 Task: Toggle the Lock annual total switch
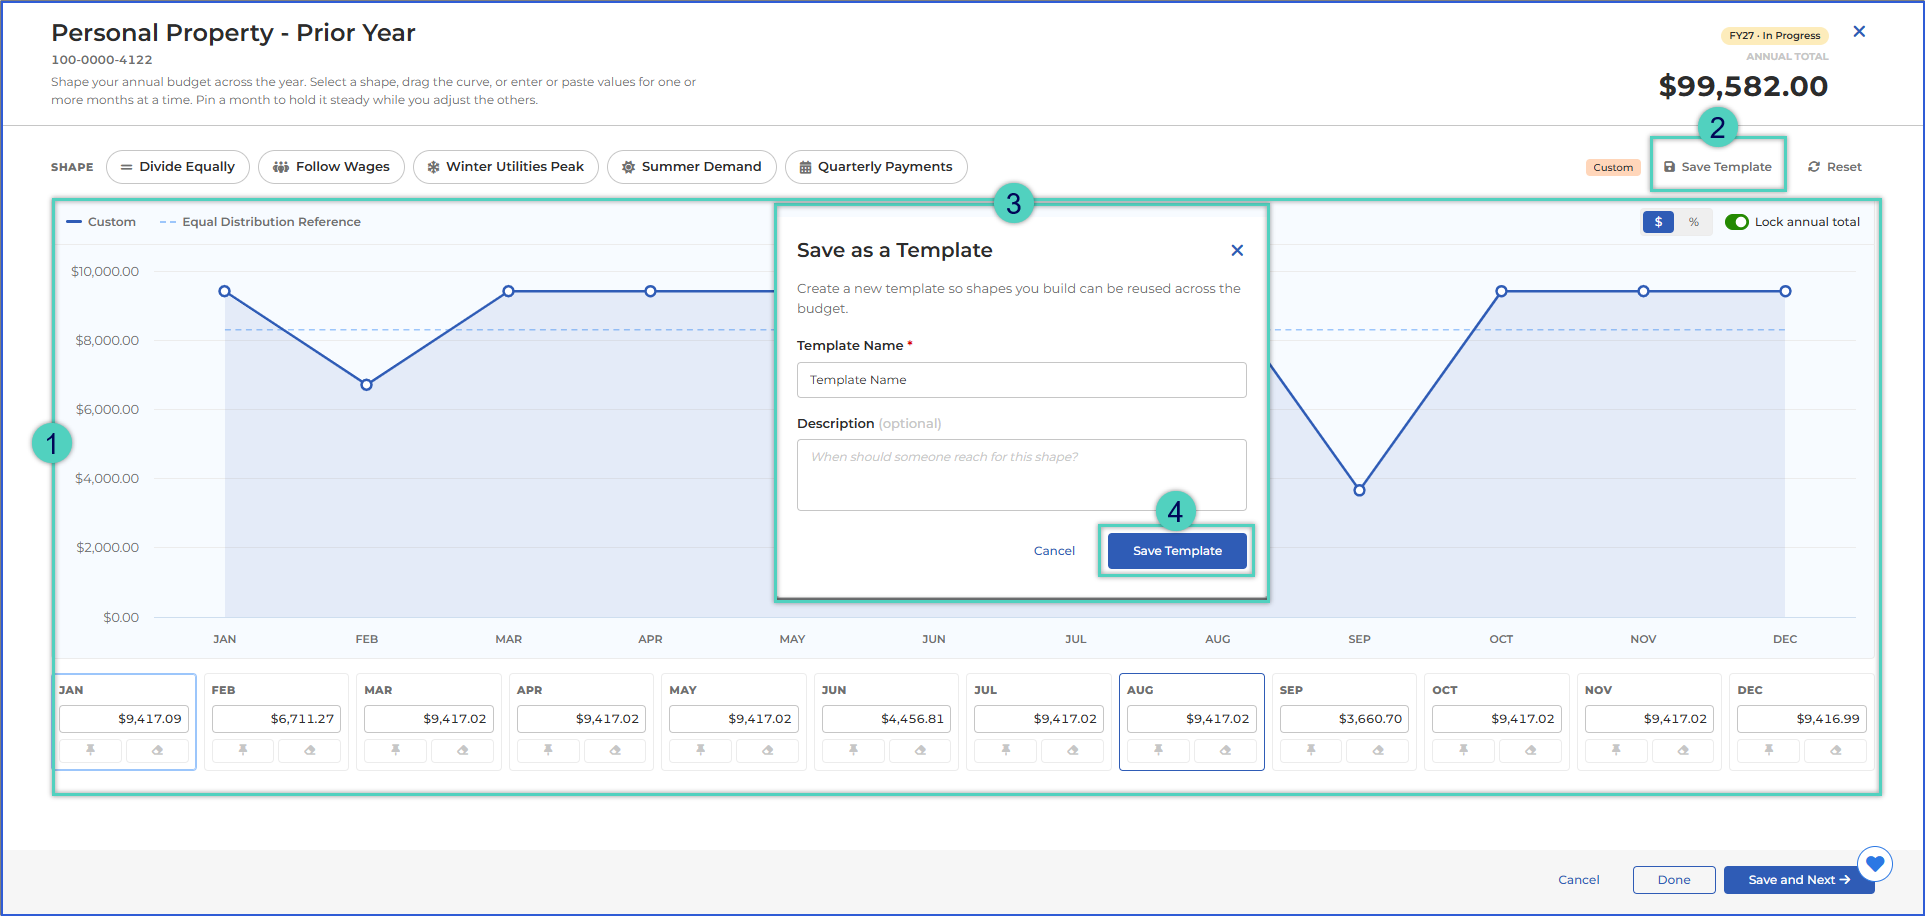[1737, 222]
